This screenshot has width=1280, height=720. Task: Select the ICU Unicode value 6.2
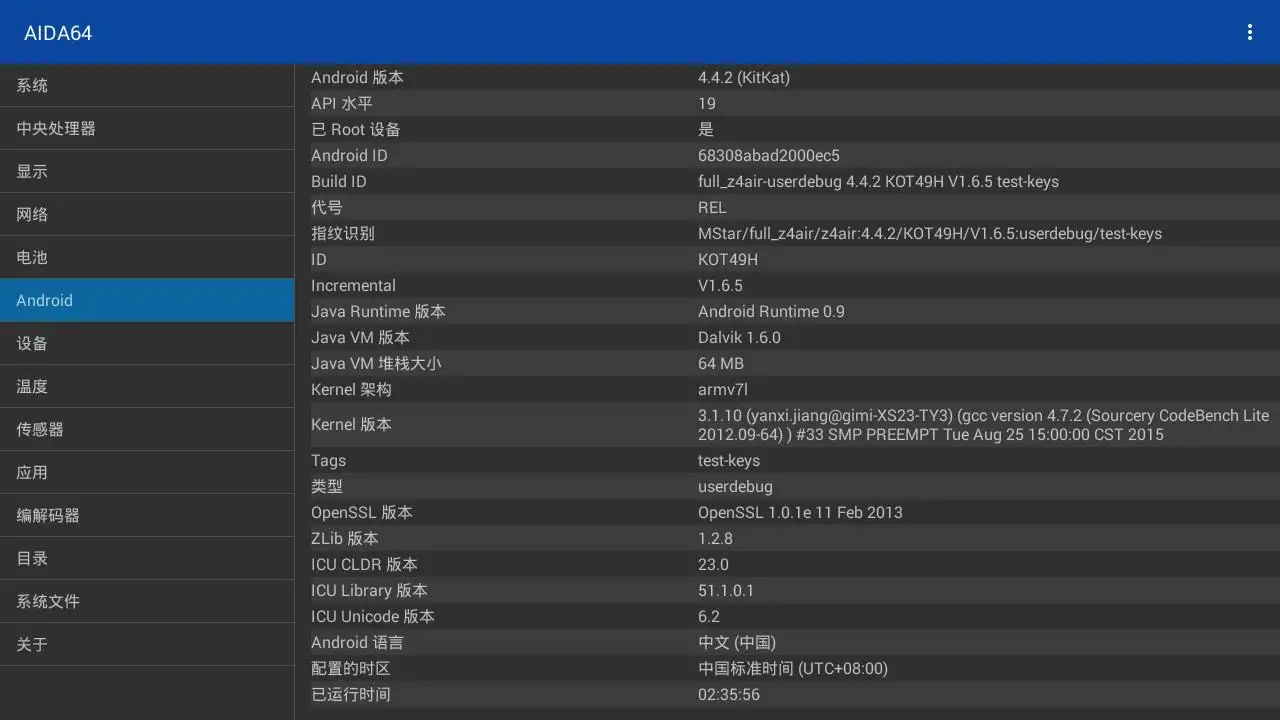pyautogui.click(x=709, y=616)
